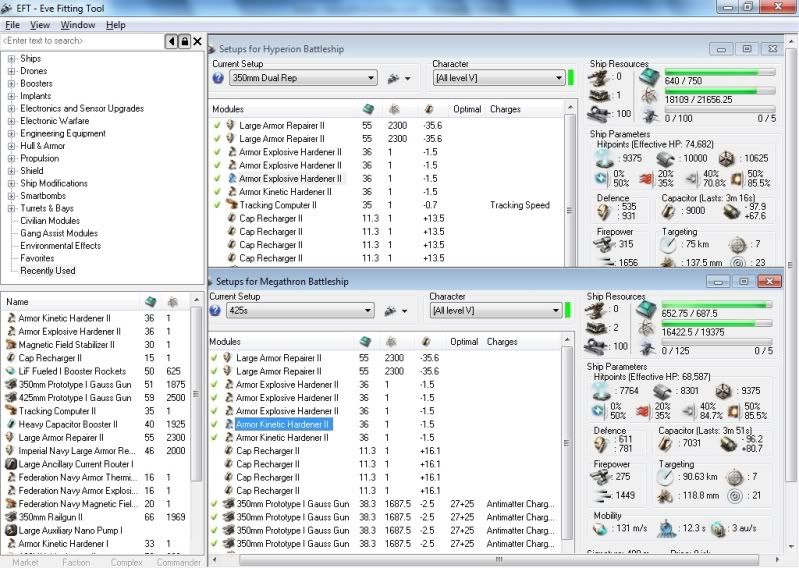Toggle highlighted Armor Kinetic Hardener II in Megathron

tap(215, 424)
